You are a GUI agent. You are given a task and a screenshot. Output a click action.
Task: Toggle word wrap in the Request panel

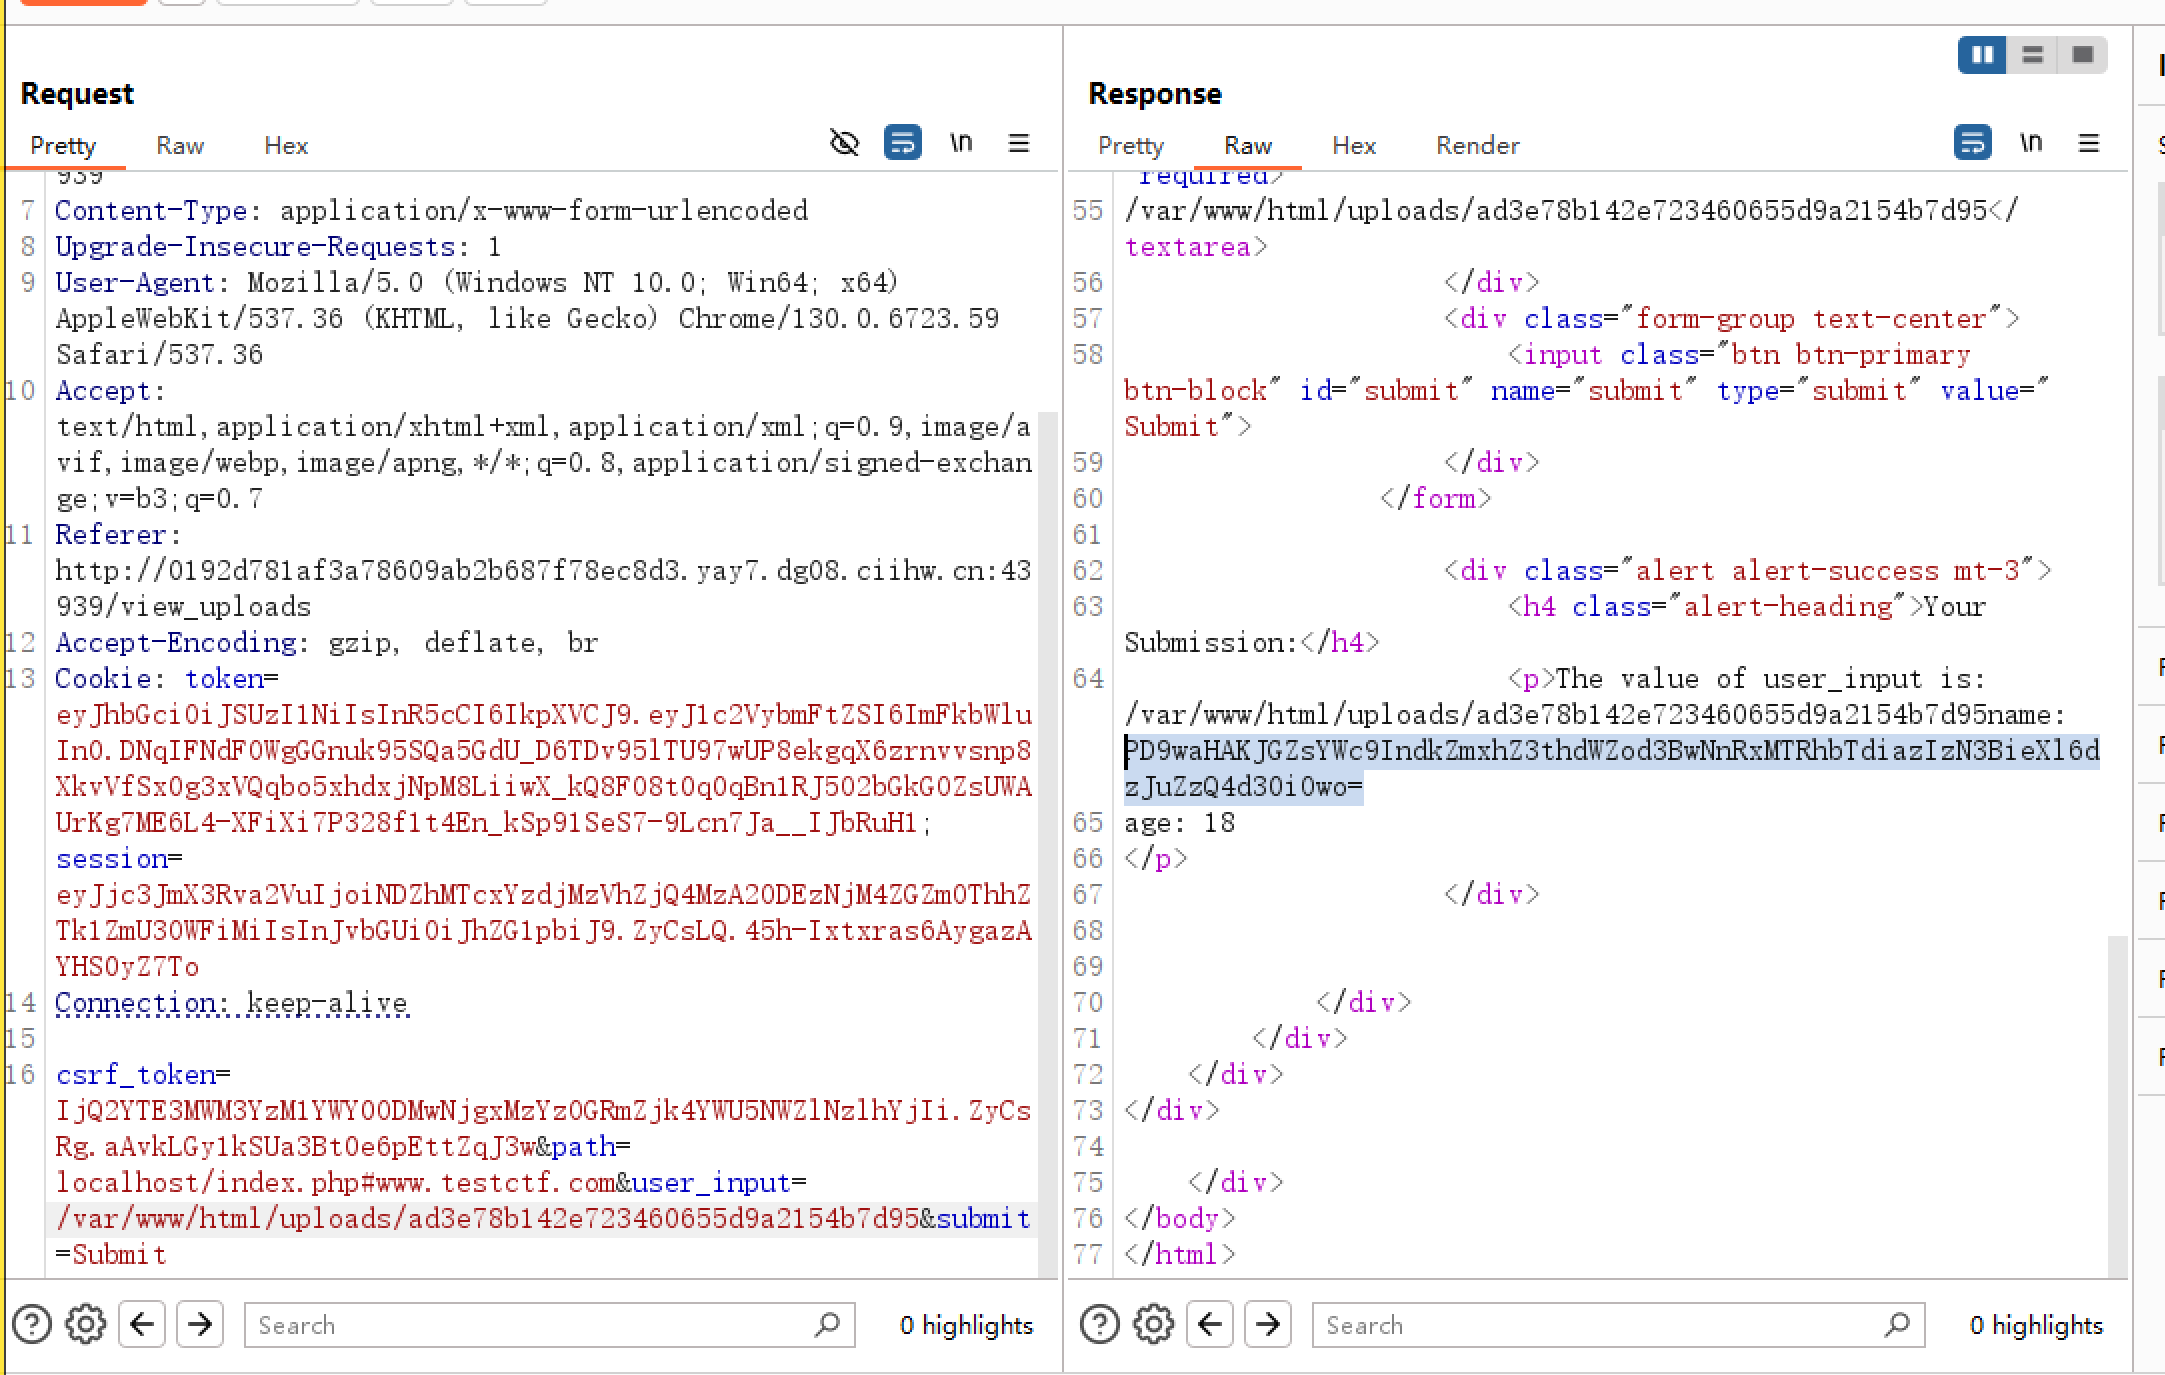pos(902,143)
